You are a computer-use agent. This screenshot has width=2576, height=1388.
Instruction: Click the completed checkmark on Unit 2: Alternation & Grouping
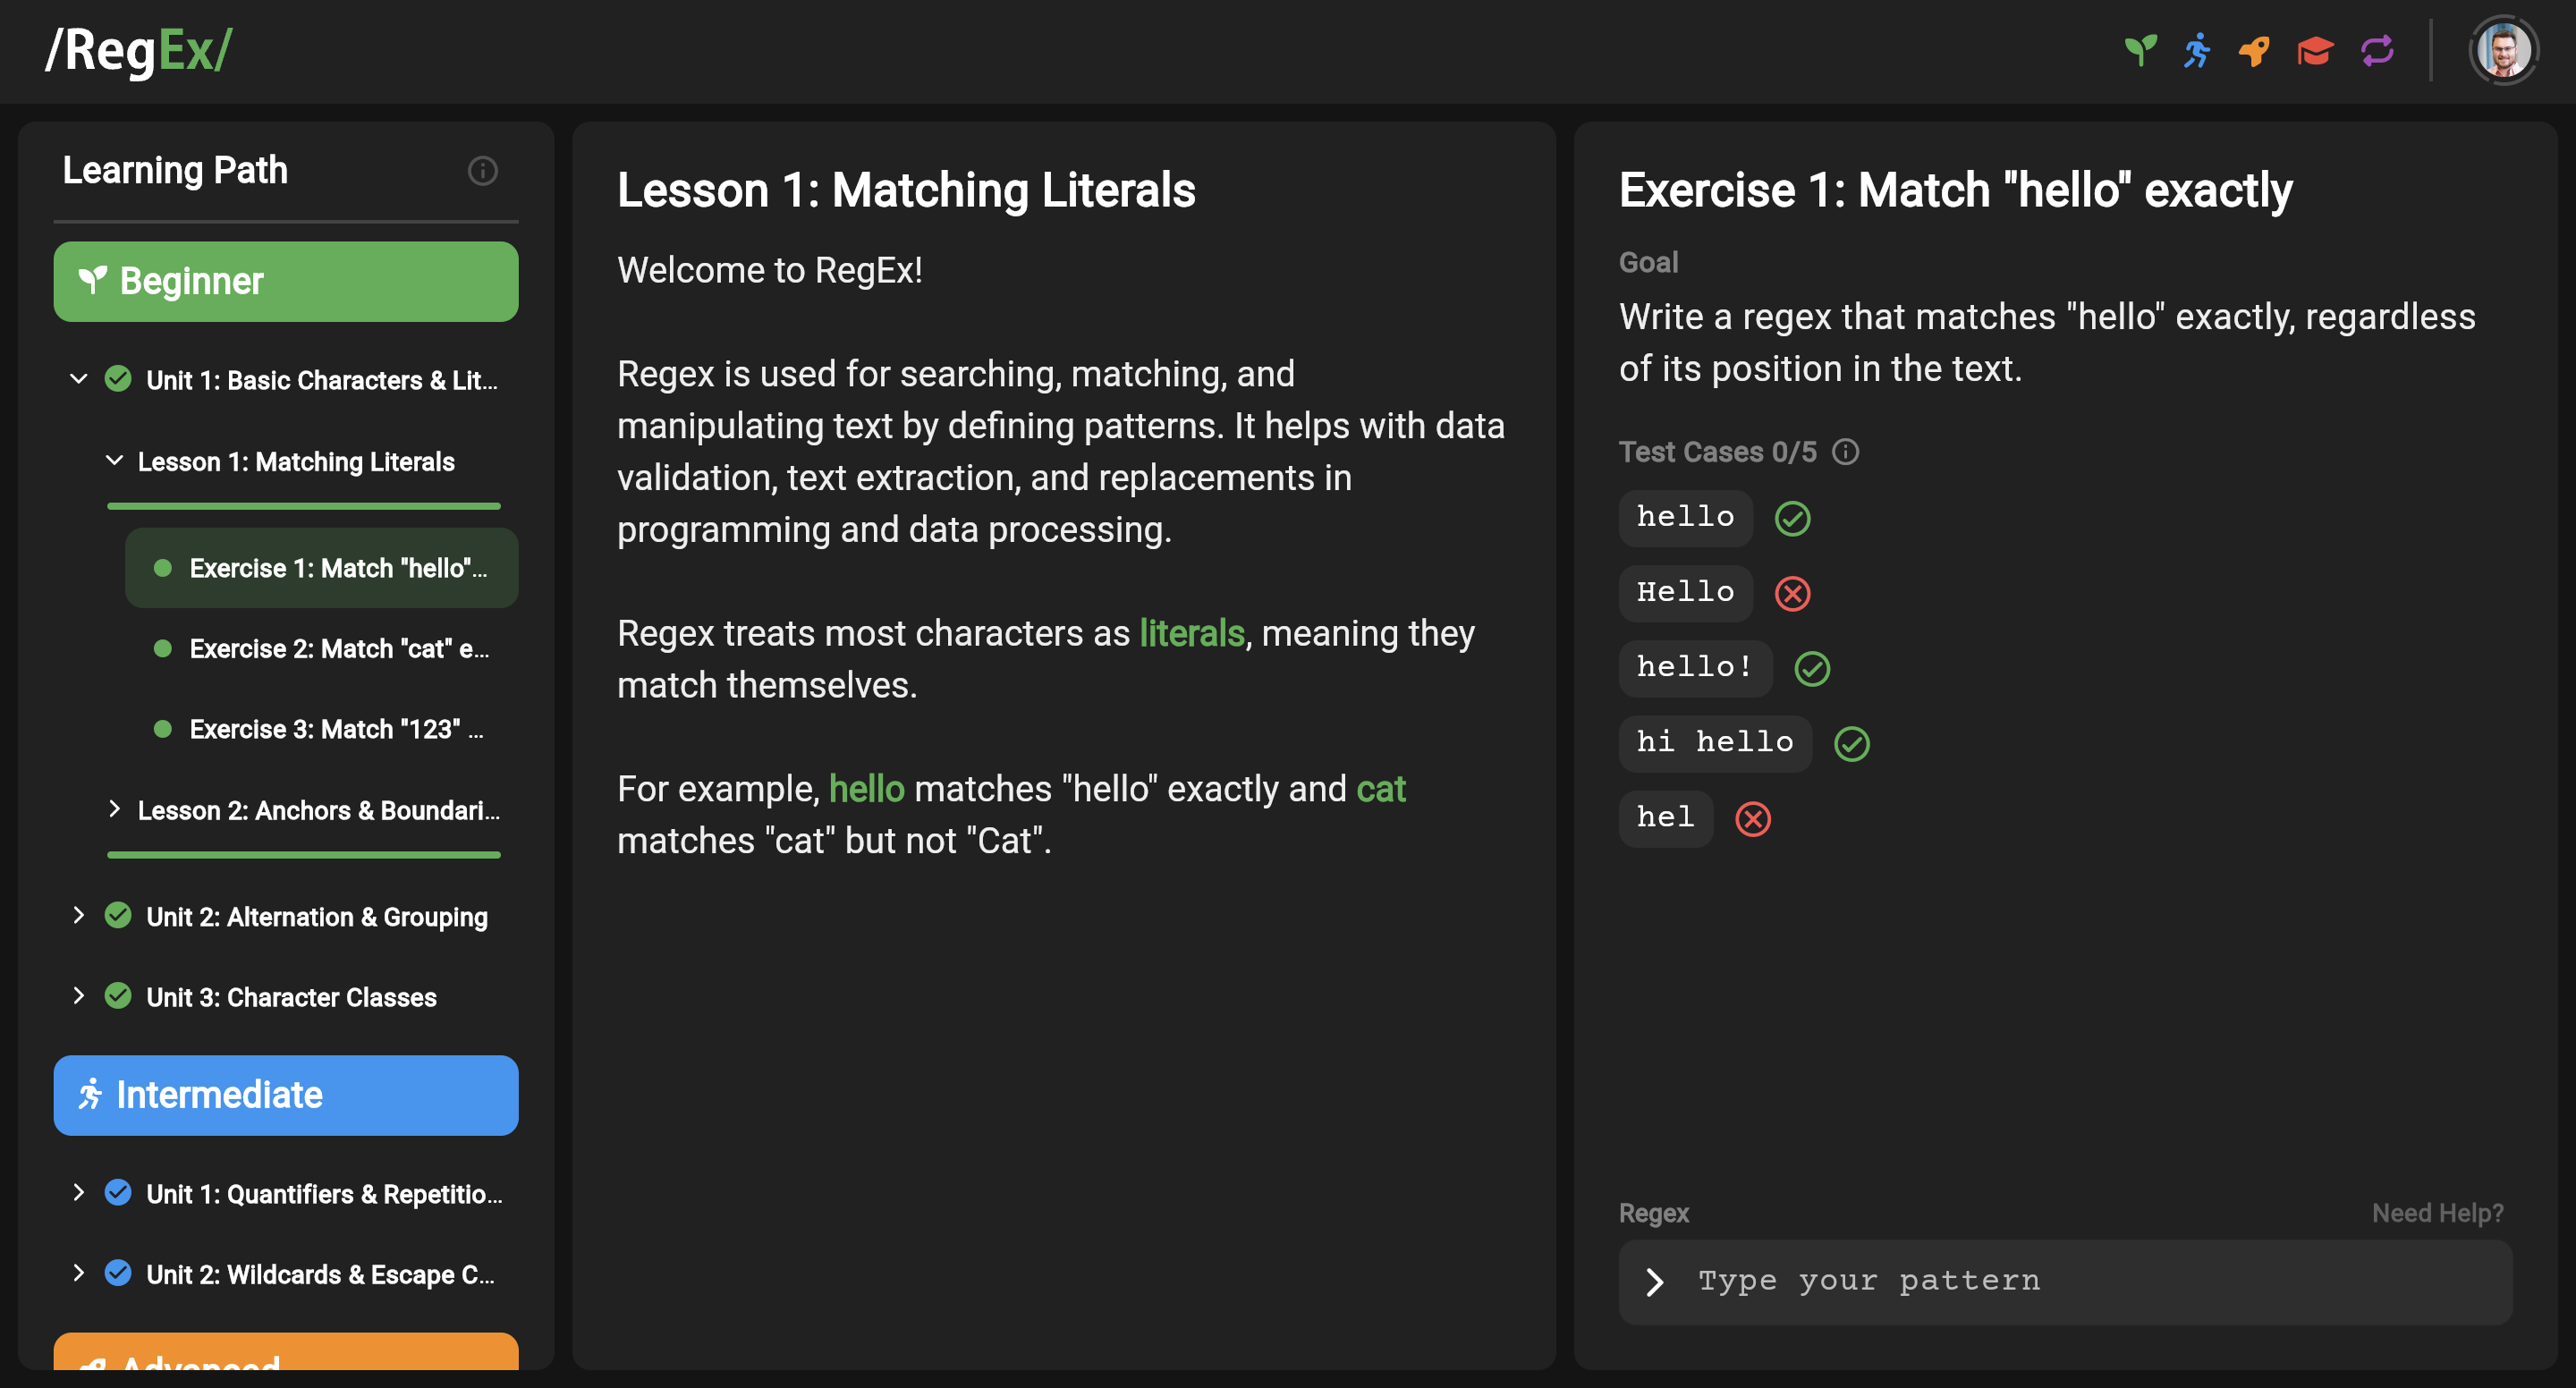coord(117,915)
